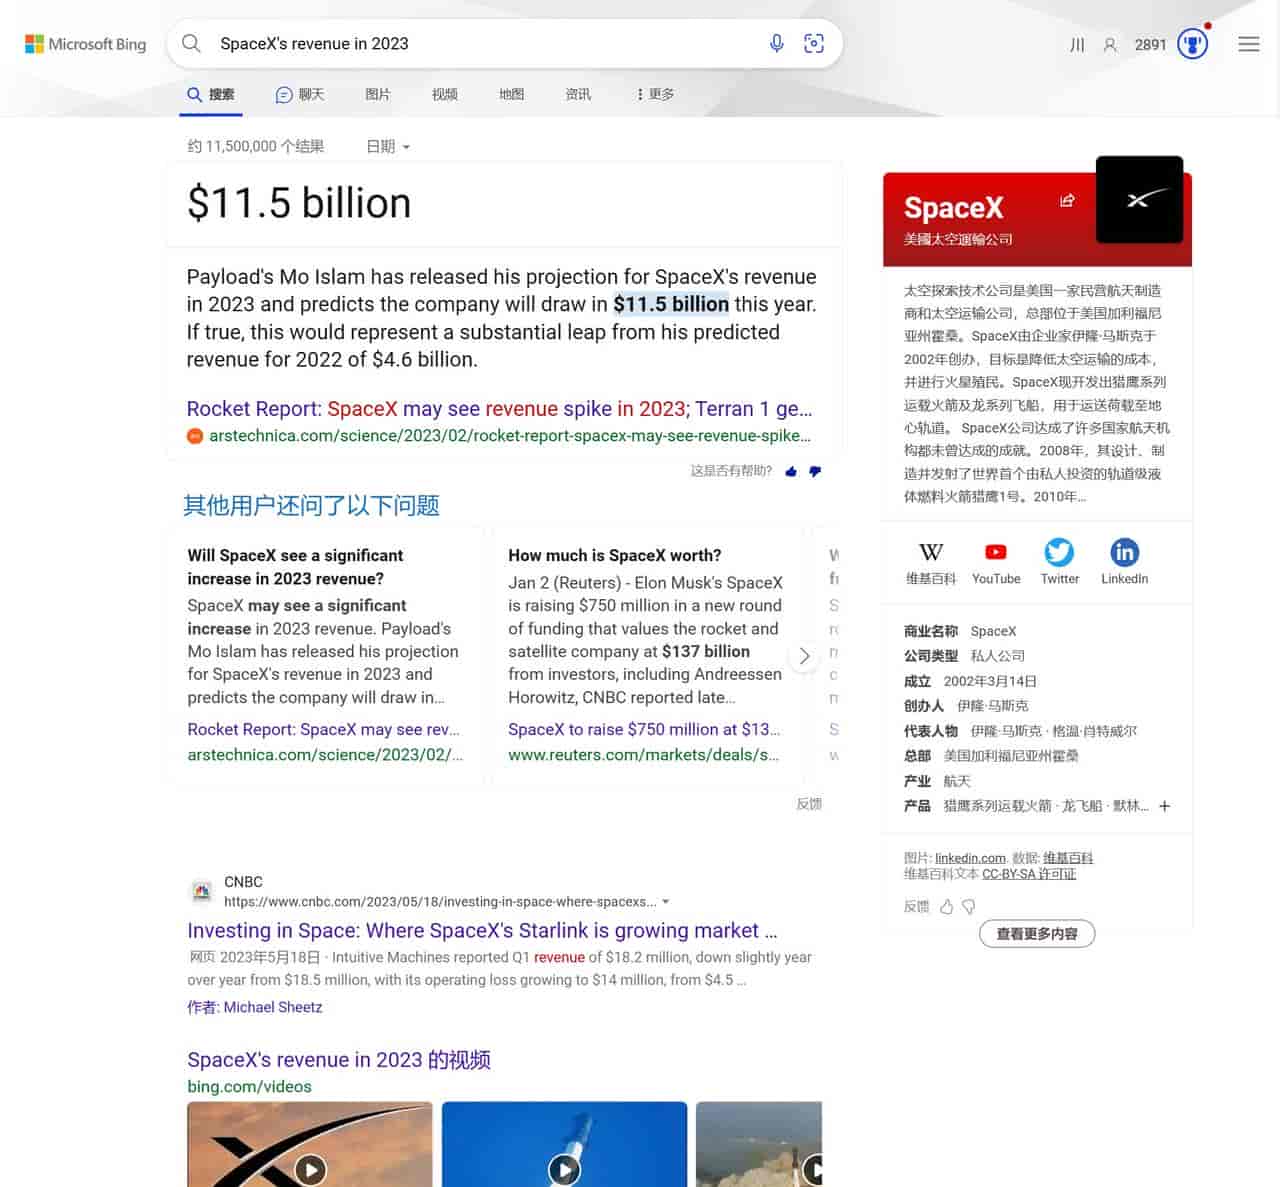Open Bing's hamburger menu
Screen dimensions: 1280x1187
(1248, 43)
